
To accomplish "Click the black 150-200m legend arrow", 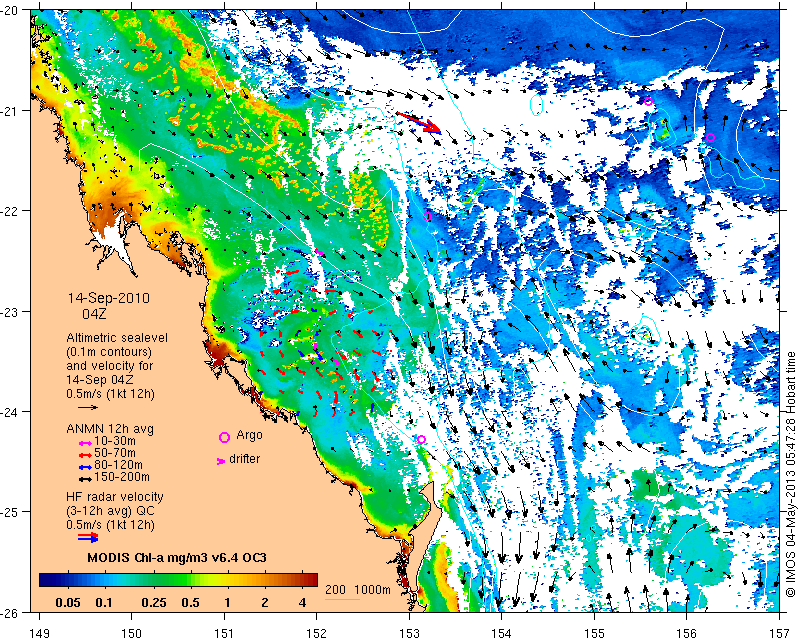I will tap(85, 479).
